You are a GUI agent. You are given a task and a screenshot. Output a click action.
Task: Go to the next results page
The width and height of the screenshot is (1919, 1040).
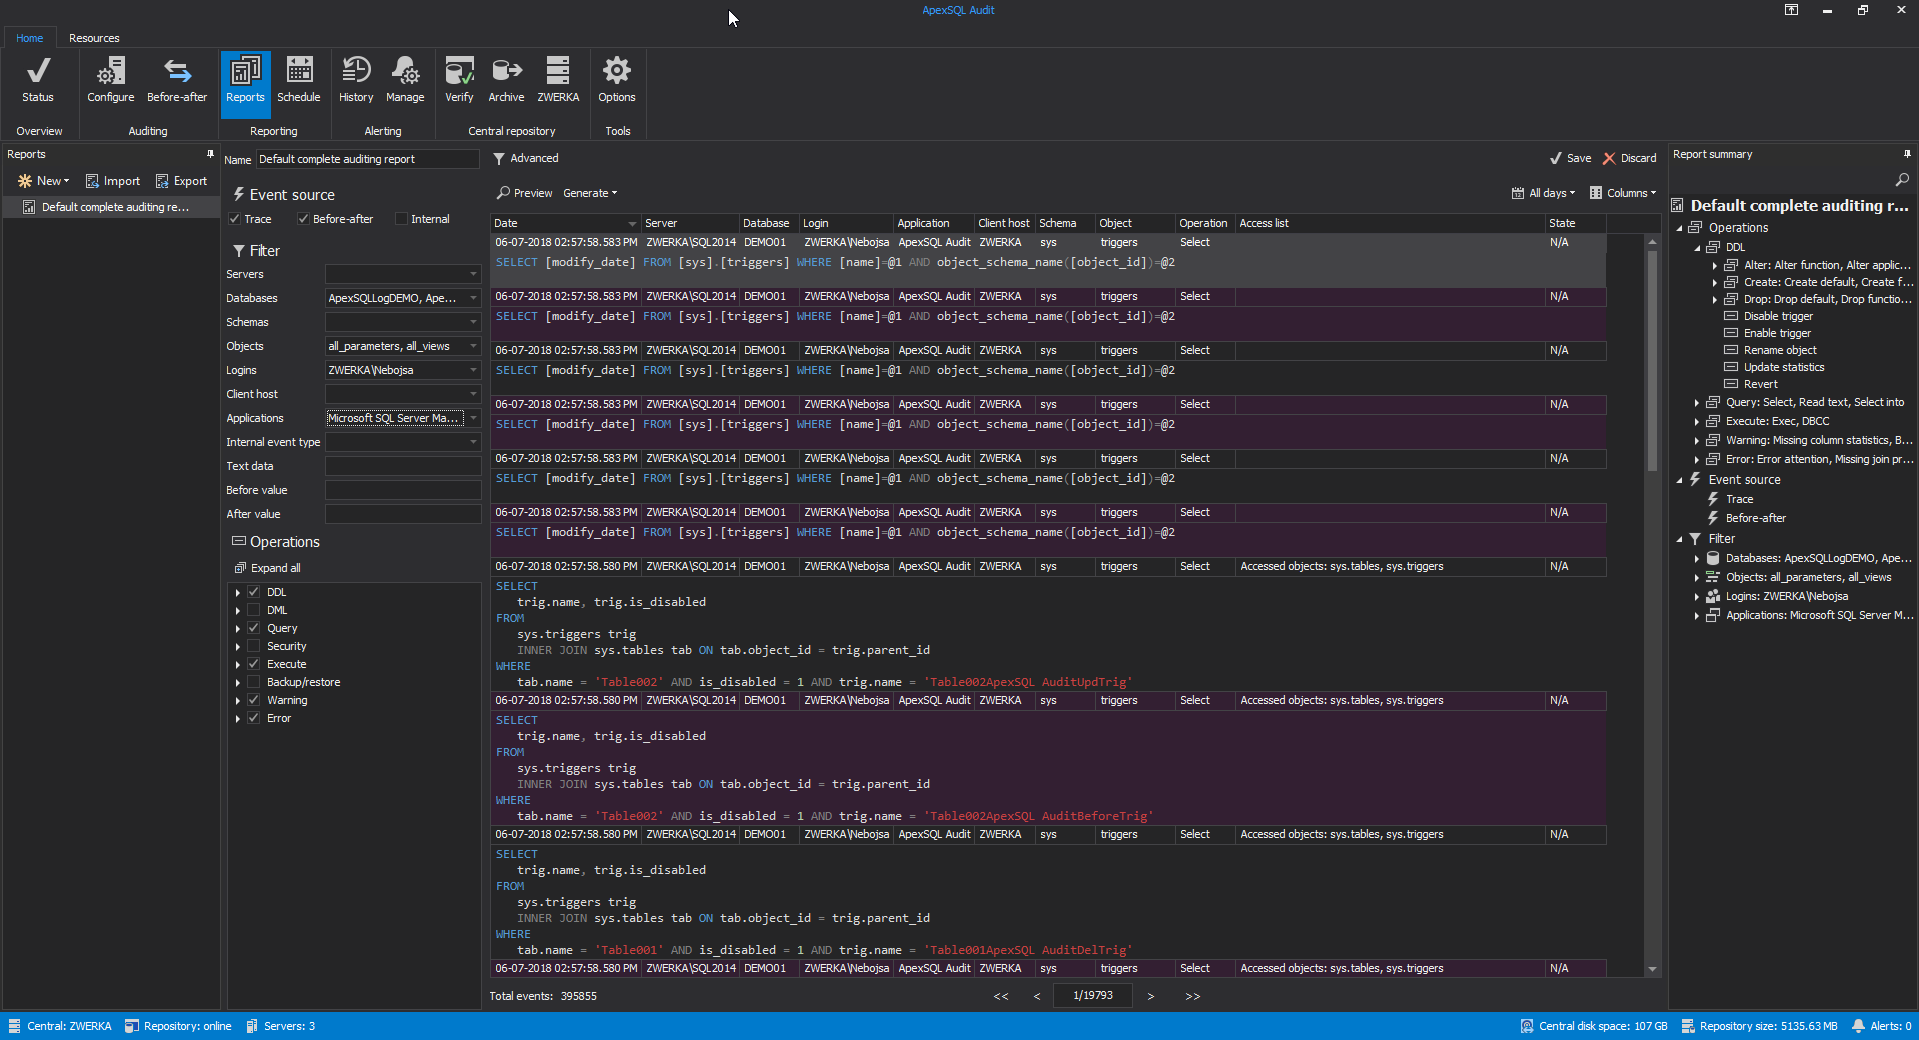1151,996
